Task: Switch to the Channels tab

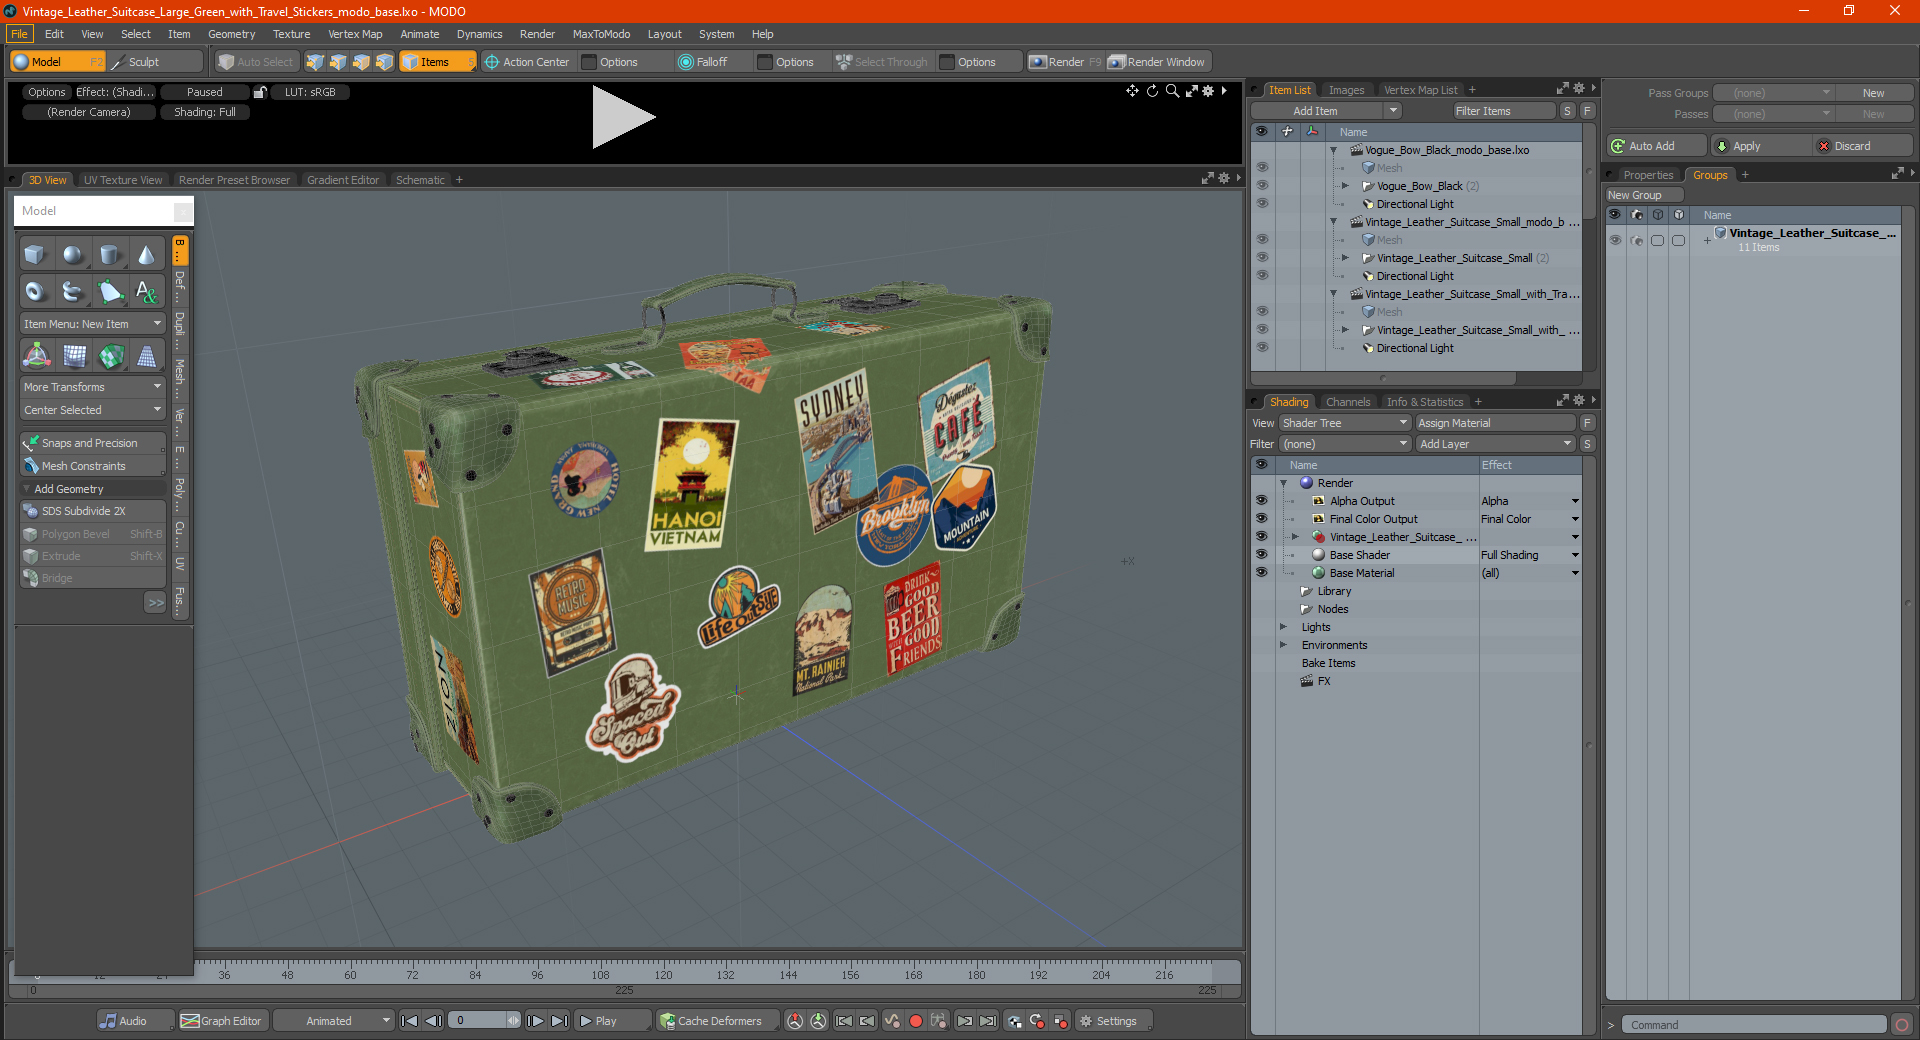Action: [x=1348, y=402]
